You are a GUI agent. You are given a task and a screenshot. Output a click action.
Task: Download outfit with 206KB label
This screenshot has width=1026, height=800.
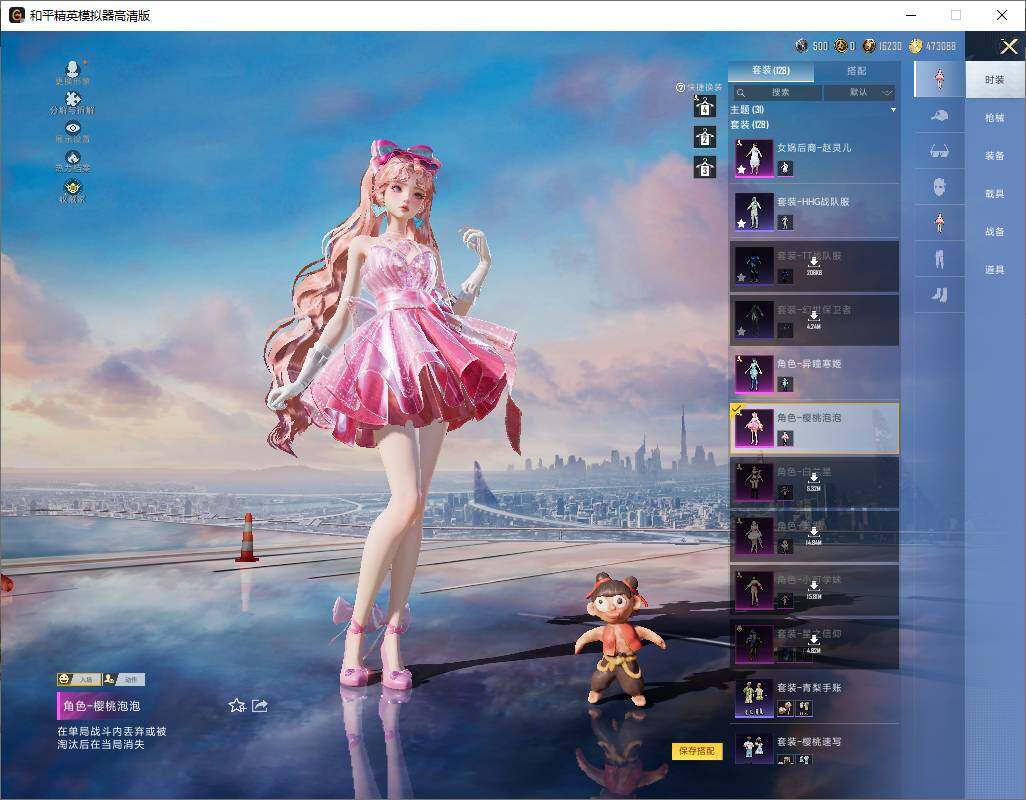click(x=814, y=266)
